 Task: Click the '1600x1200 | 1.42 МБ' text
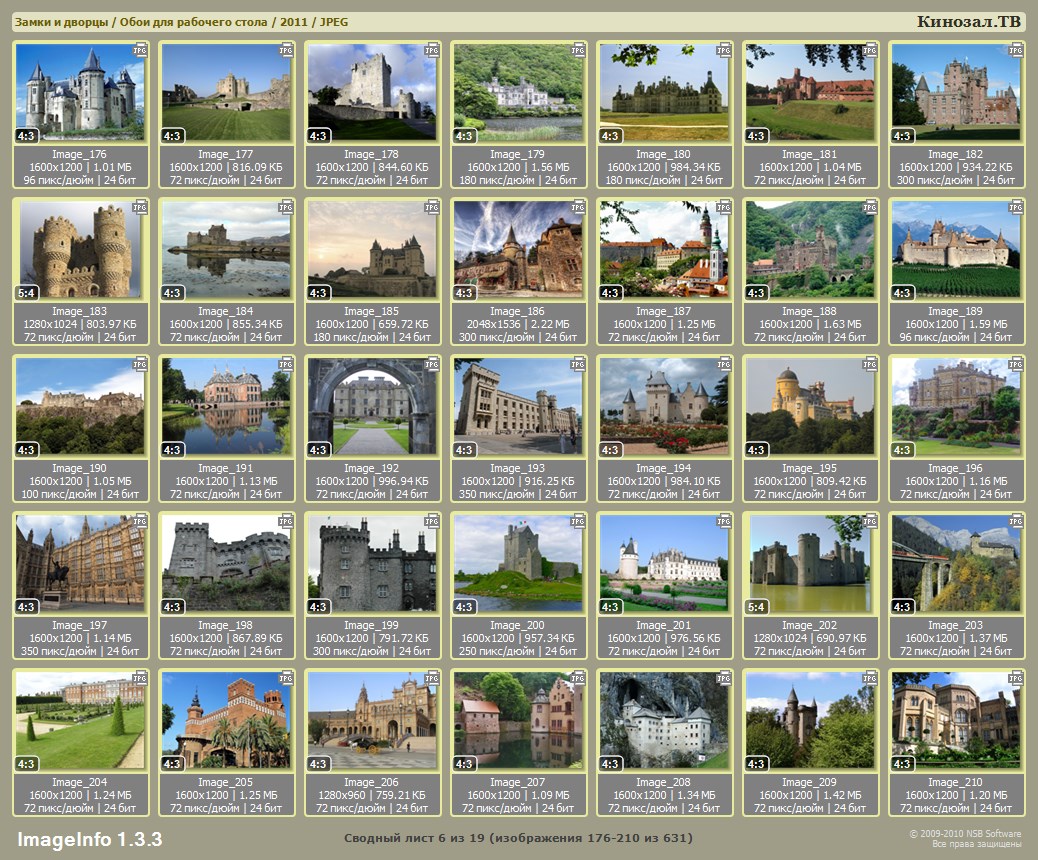tap(810, 794)
